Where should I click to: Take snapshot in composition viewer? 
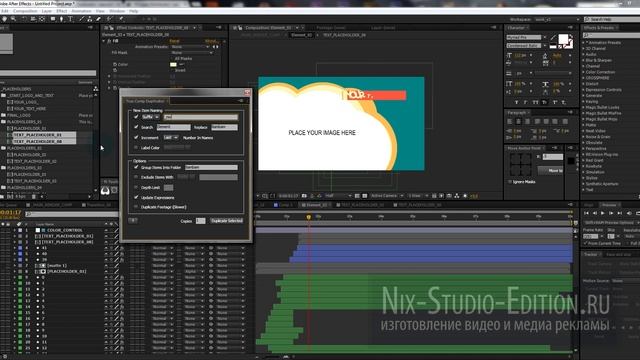304,196
